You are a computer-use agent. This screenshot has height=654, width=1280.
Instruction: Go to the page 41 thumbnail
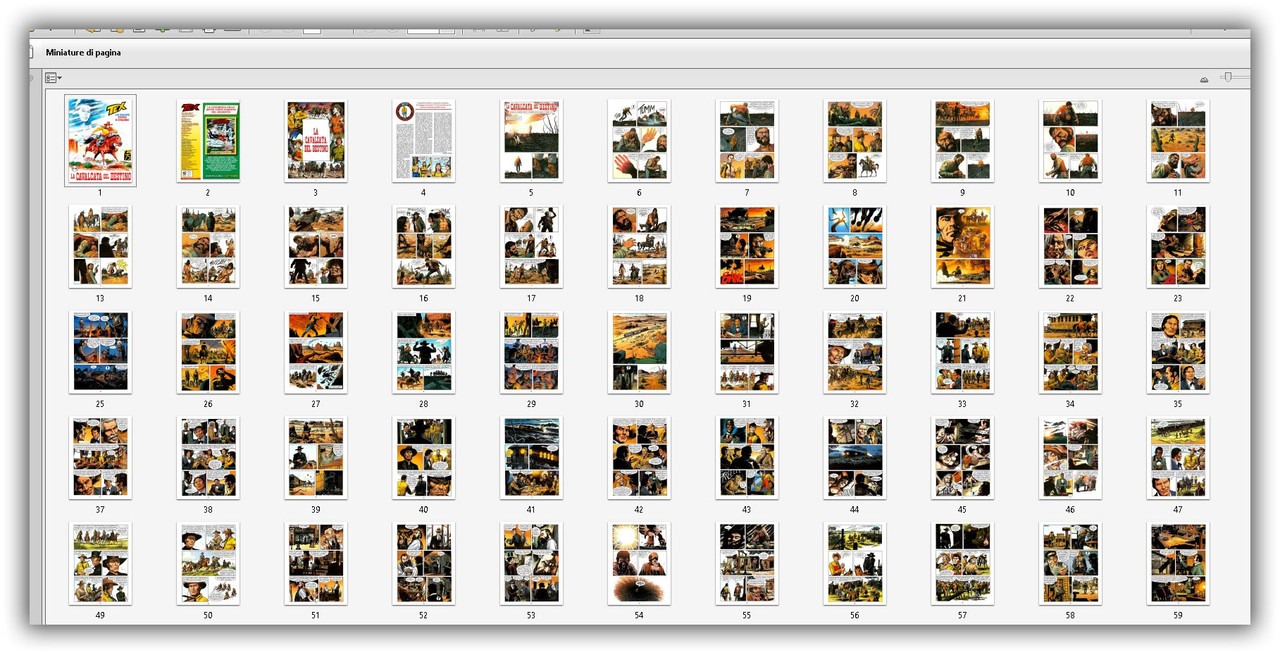[531, 458]
